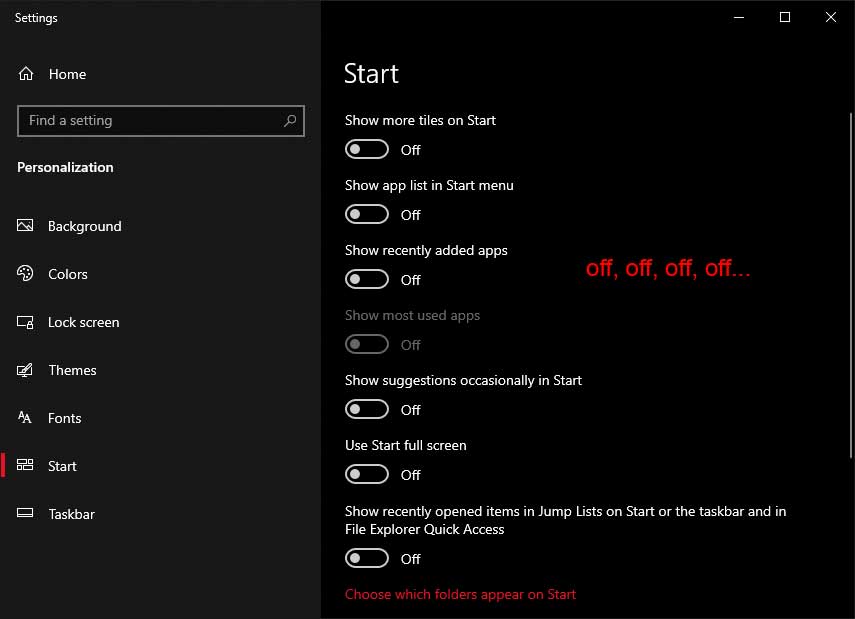
Task: Toggle Show app list in Start menu
Action: pos(366,214)
